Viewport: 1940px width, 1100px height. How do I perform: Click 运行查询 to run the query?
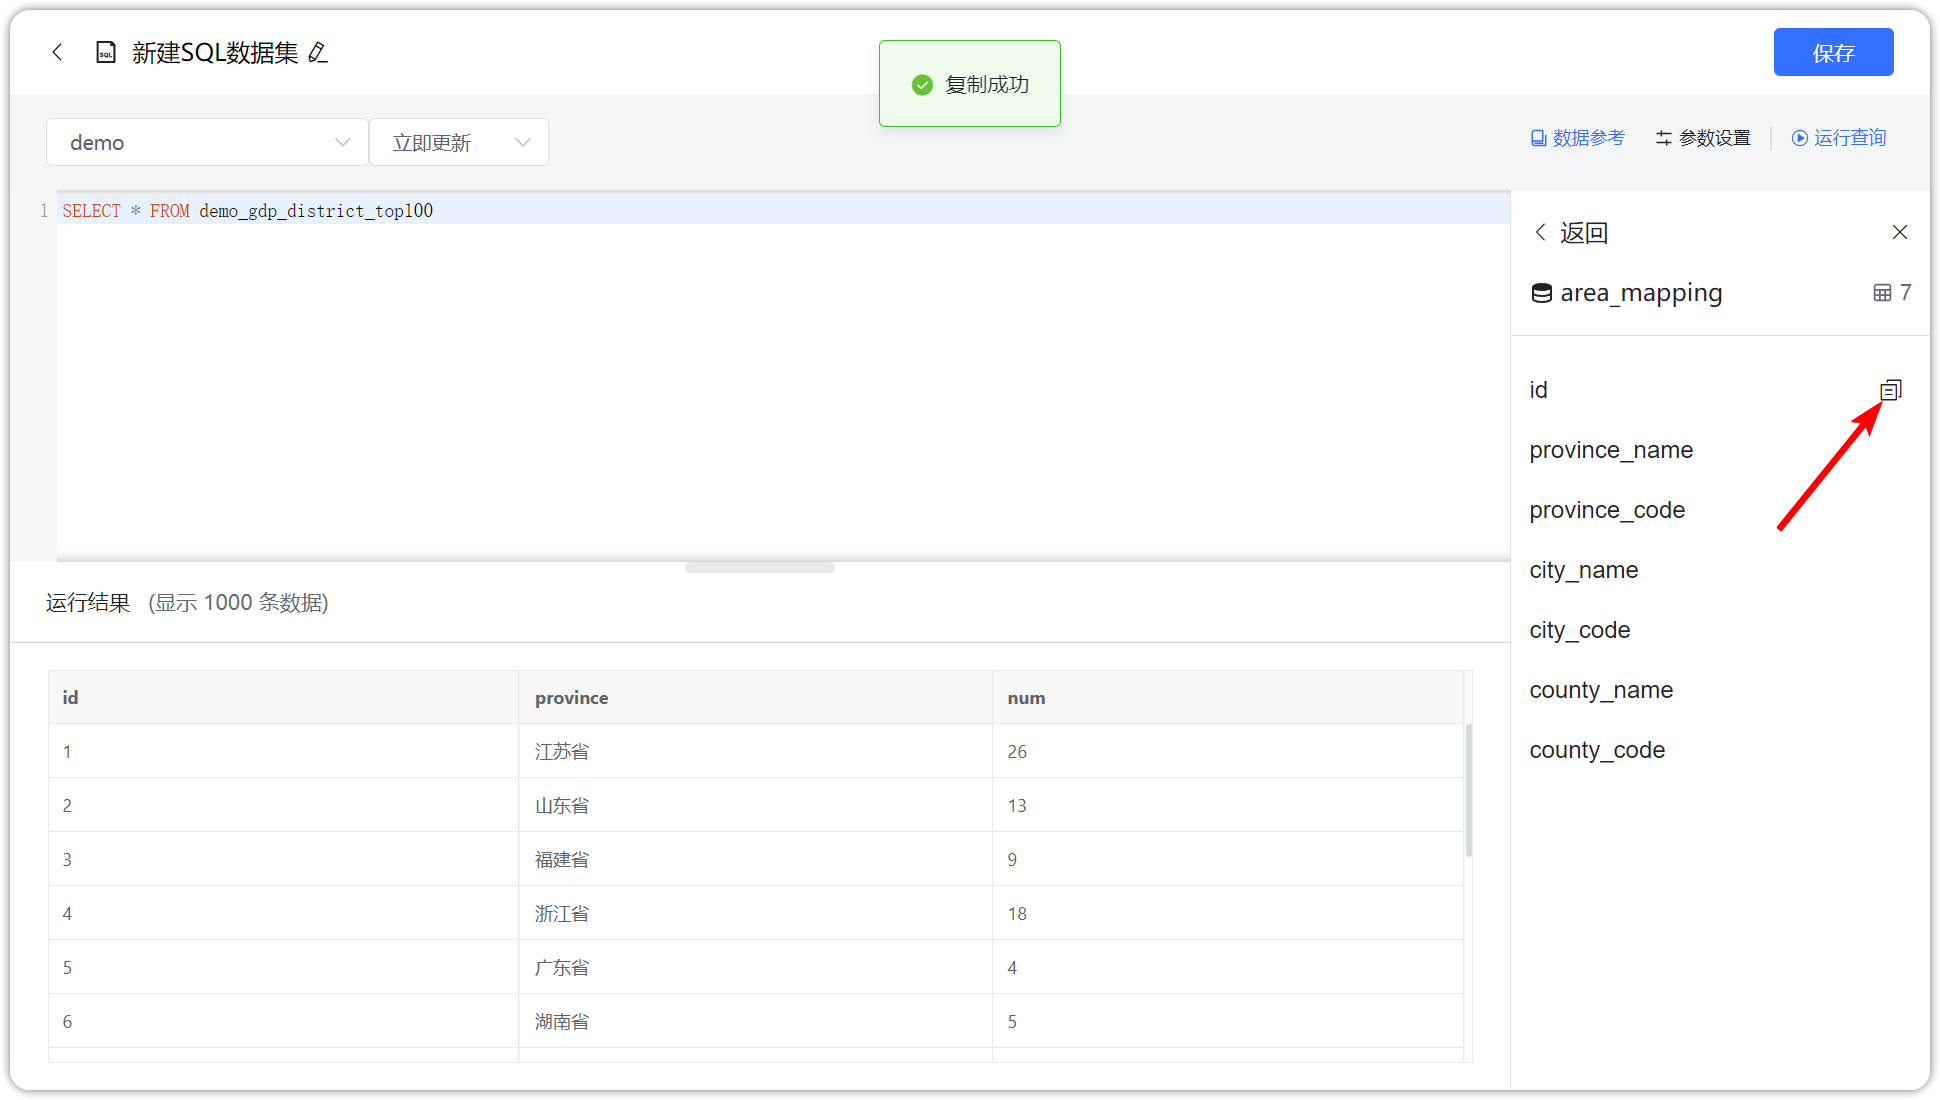[x=1838, y=138]
